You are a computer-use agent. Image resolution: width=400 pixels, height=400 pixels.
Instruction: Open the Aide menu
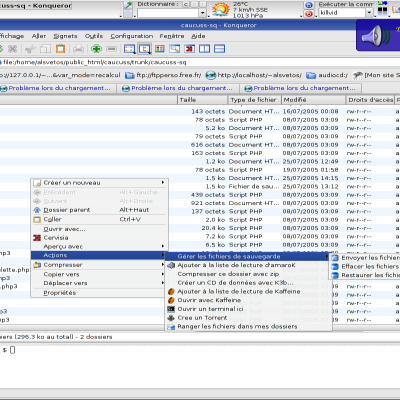[x=198, y=36]
